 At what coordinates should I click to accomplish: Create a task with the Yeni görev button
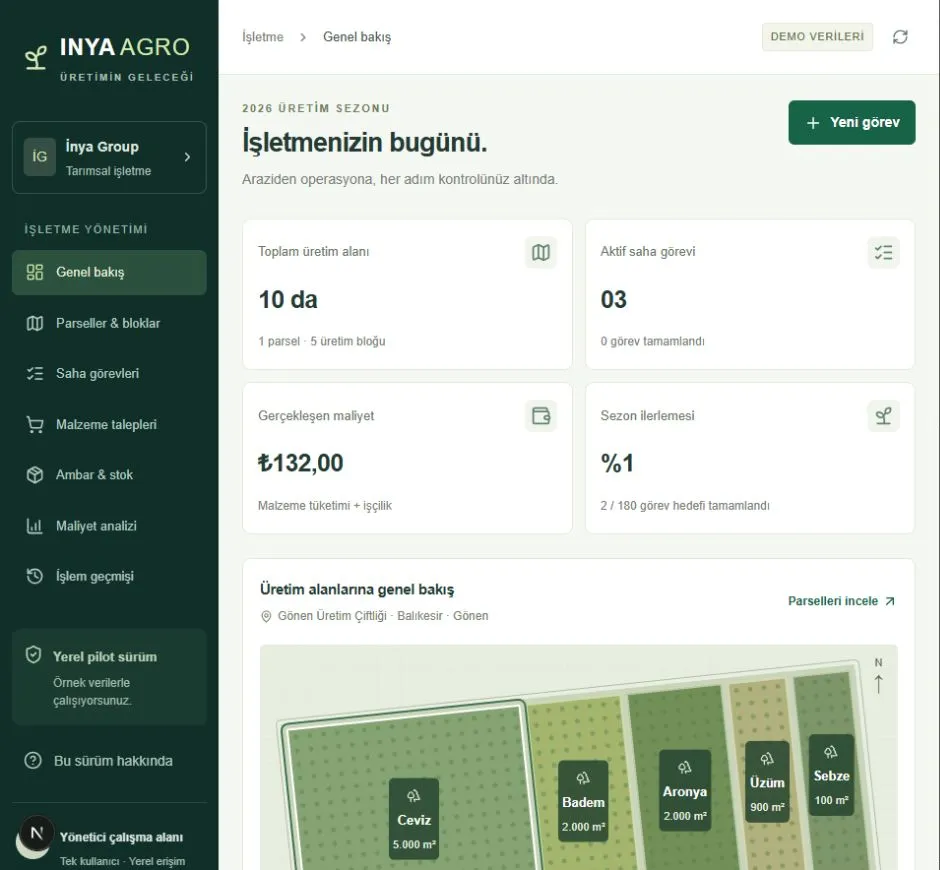coord(851,122)
